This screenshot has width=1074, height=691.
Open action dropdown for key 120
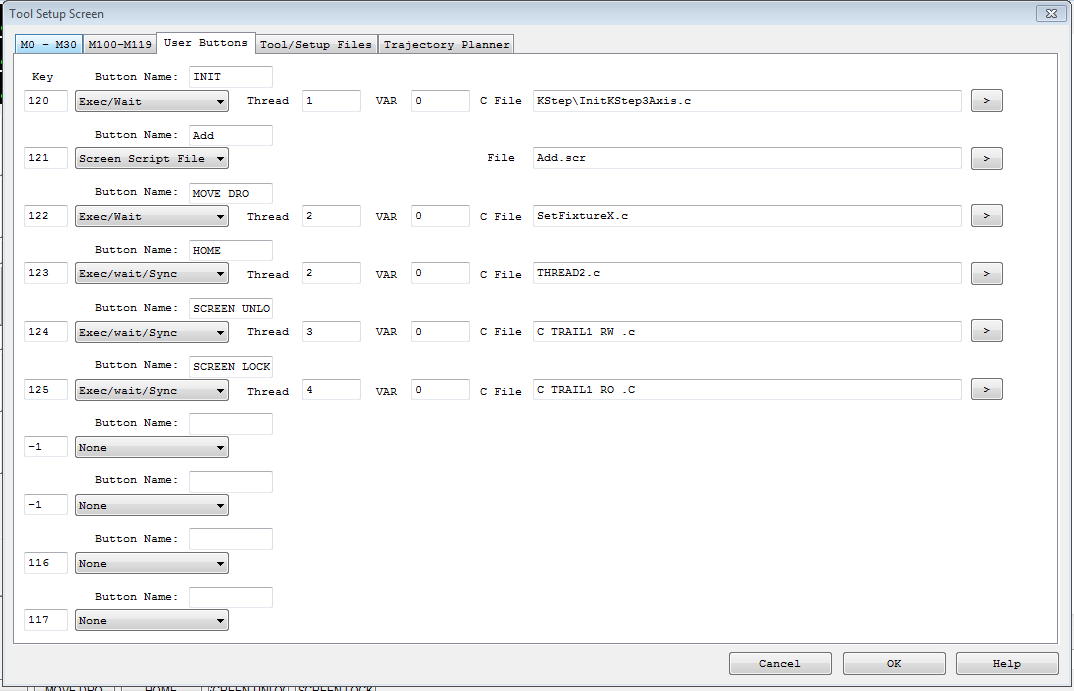151,101
